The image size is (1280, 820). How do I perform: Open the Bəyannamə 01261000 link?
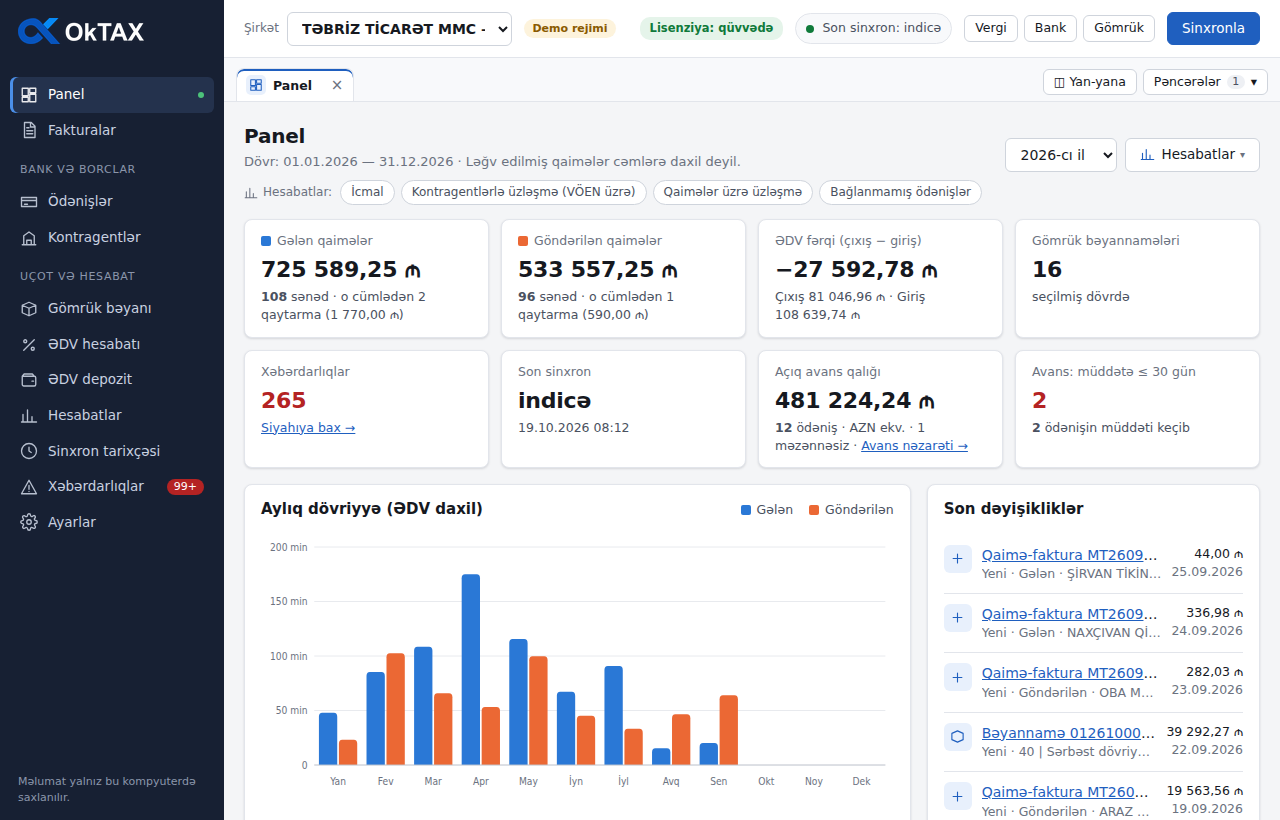coord(1069,733)
